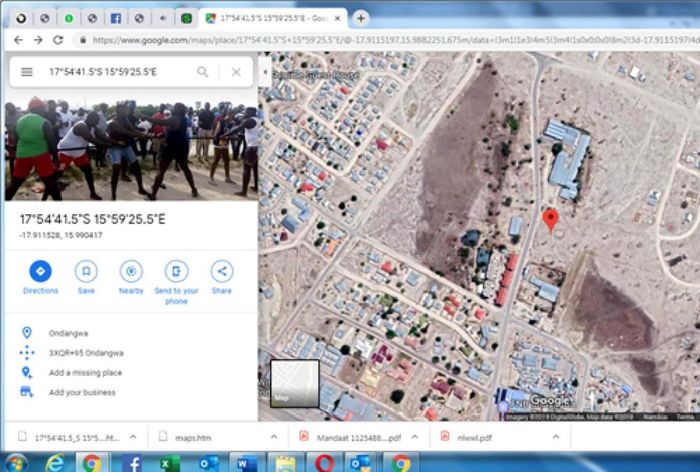
Task: Click Add a missing place
Action: point(85,372)
